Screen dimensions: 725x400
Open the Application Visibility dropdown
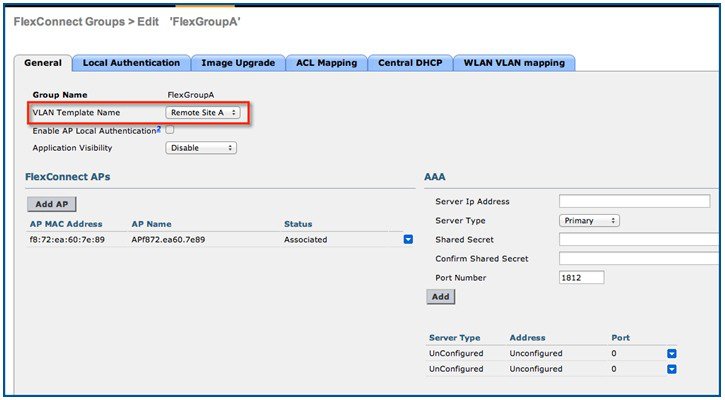[201, 148]
